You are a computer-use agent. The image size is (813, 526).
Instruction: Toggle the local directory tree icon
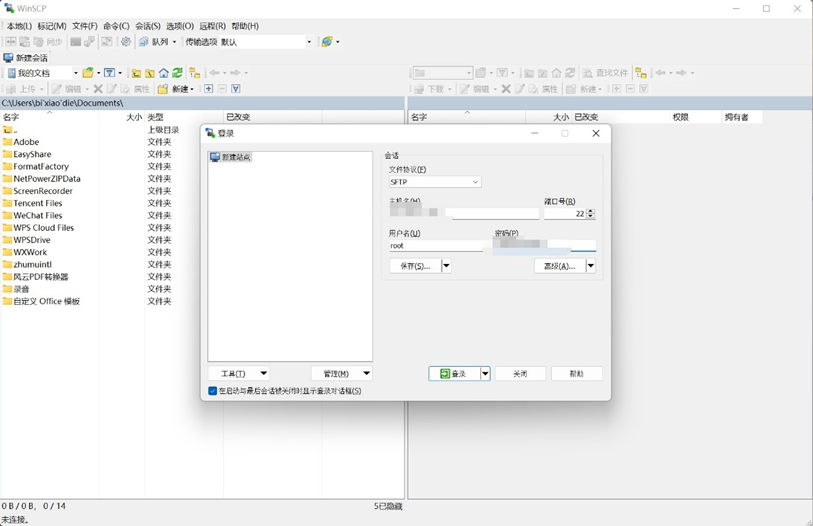[194, 73]
